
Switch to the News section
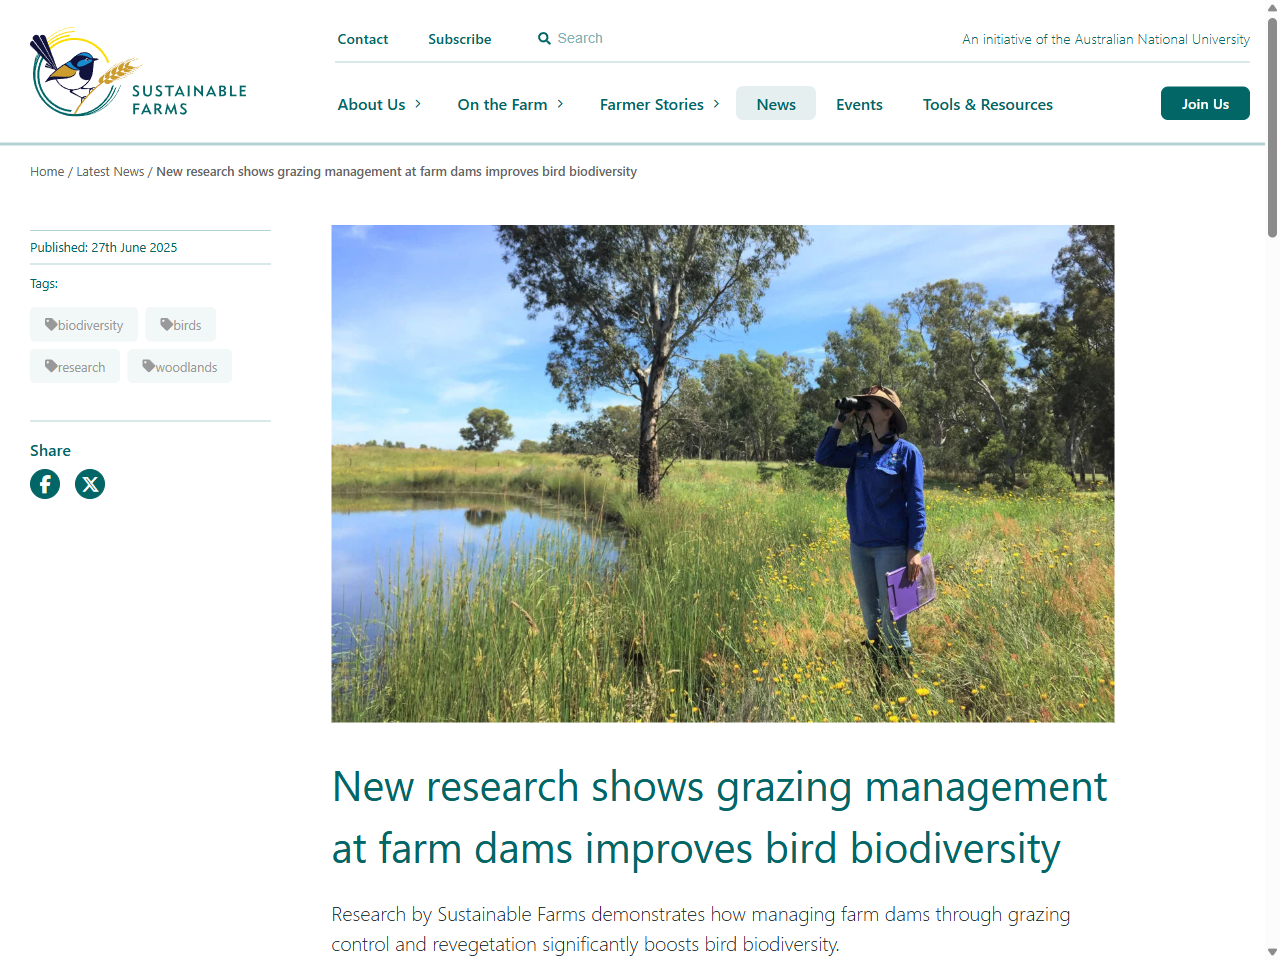pos(775,104)
